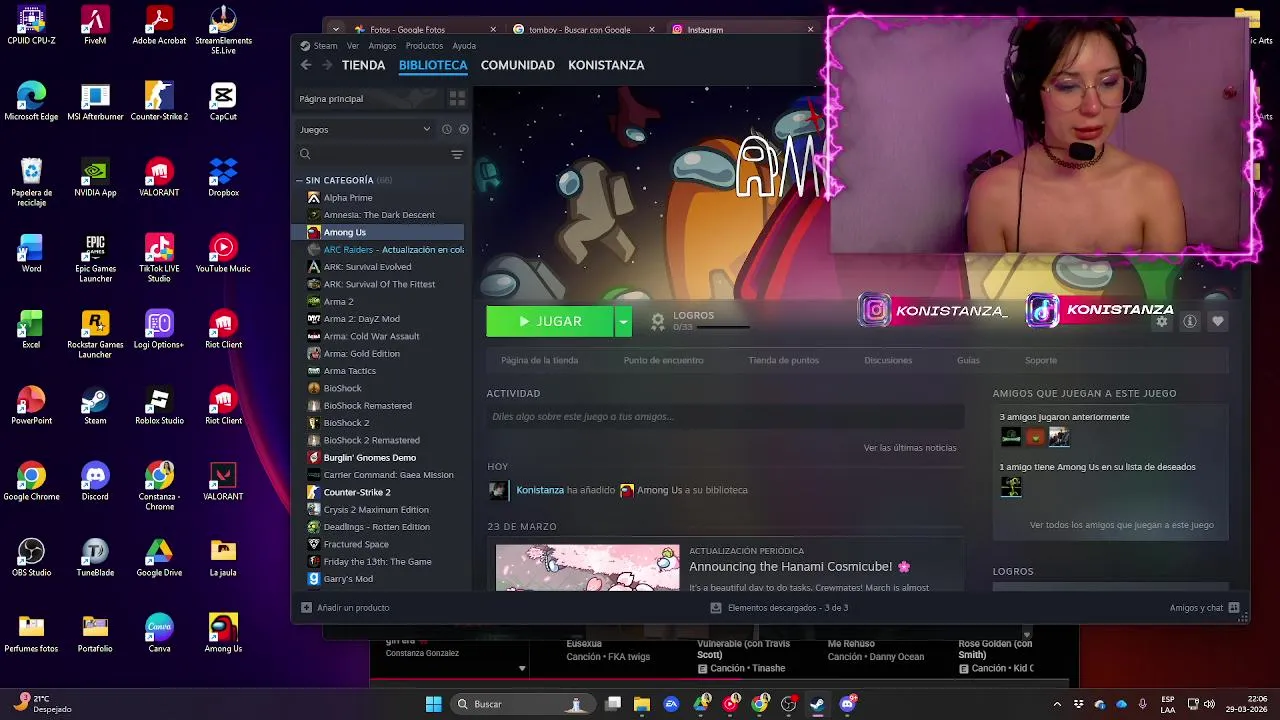This screenshot has width=1280, height=720.
Task: Select Arma 2: DayZ Mod
Action: pyautogui.click(x=361, y=319)
